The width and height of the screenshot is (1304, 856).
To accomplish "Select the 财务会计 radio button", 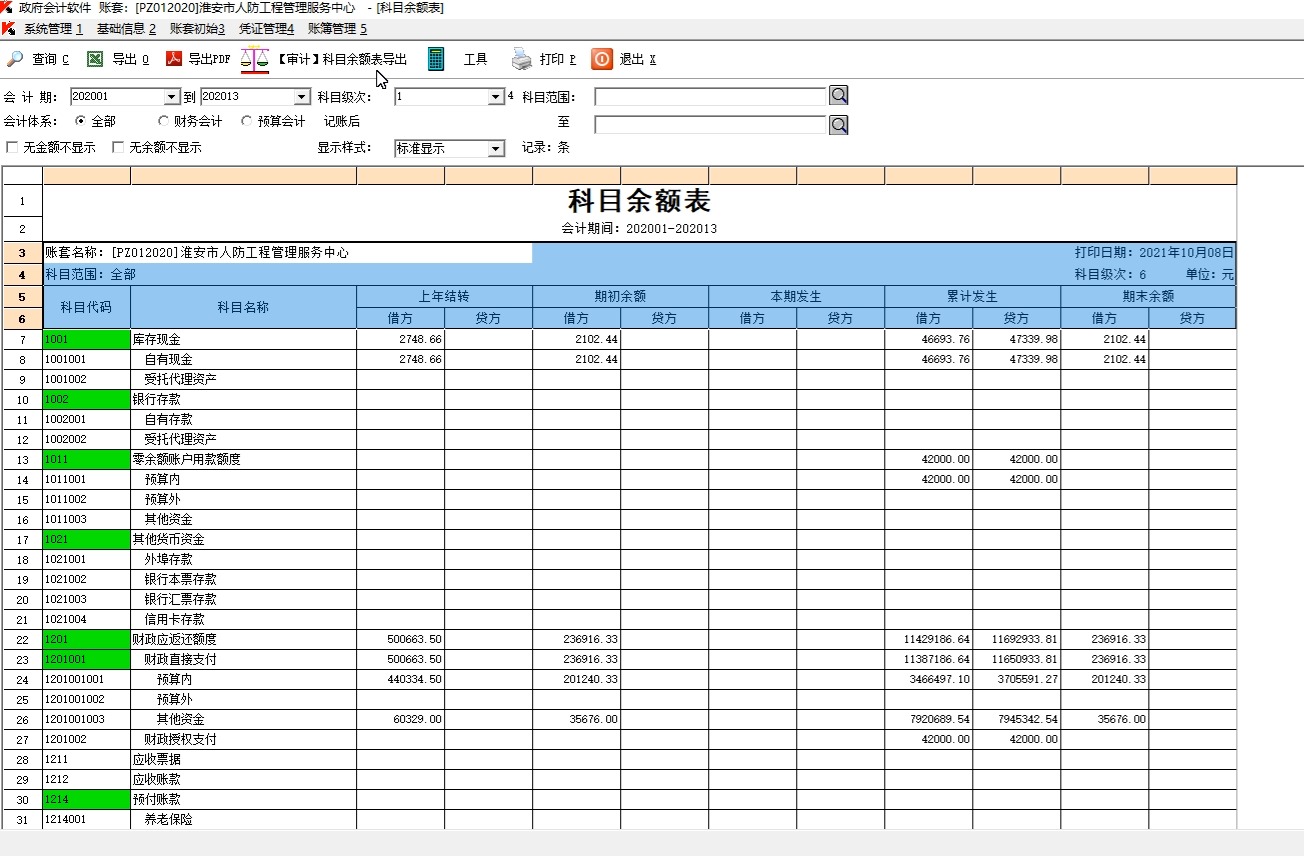I will tap(164, 121).
